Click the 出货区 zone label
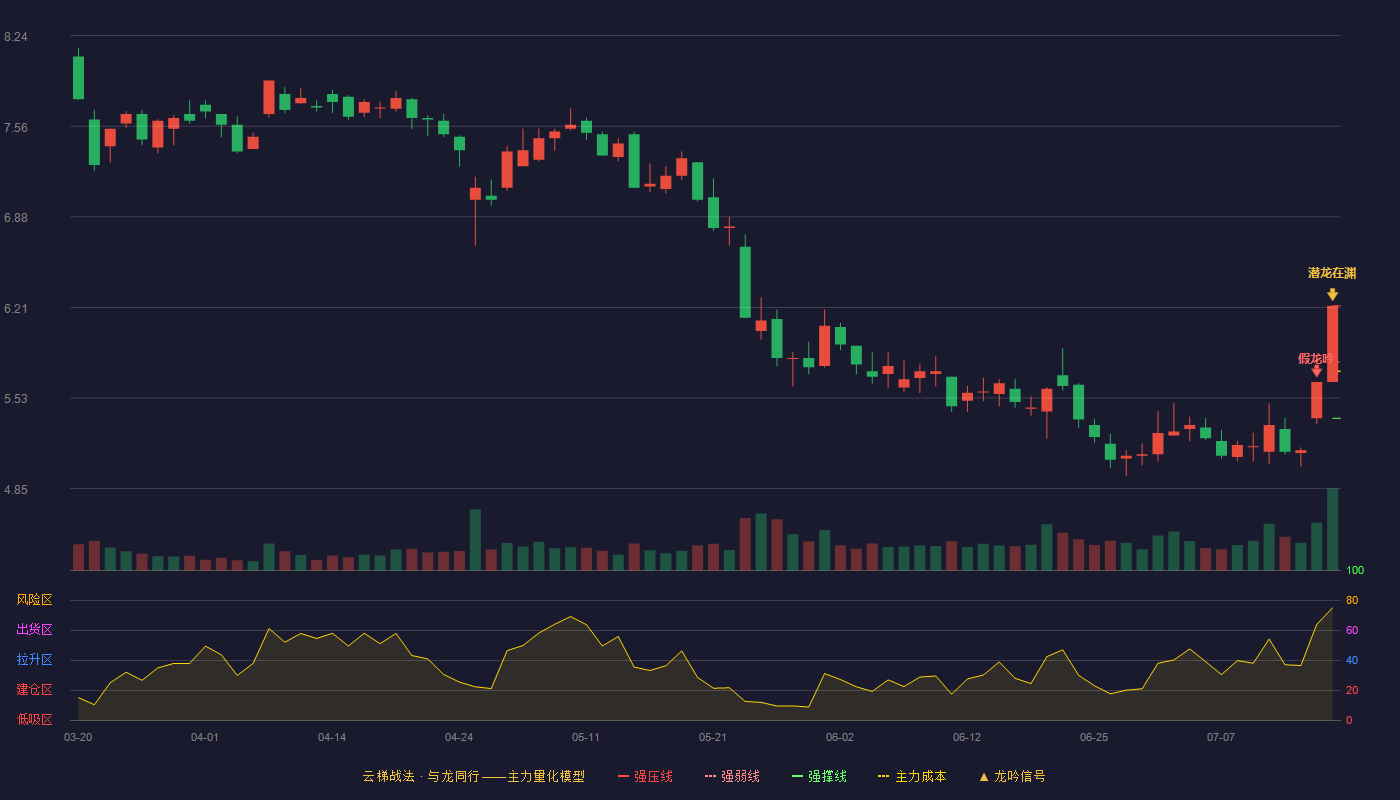Image resolution: width=1400 pixels, height=800 pixels. (34, 630)
